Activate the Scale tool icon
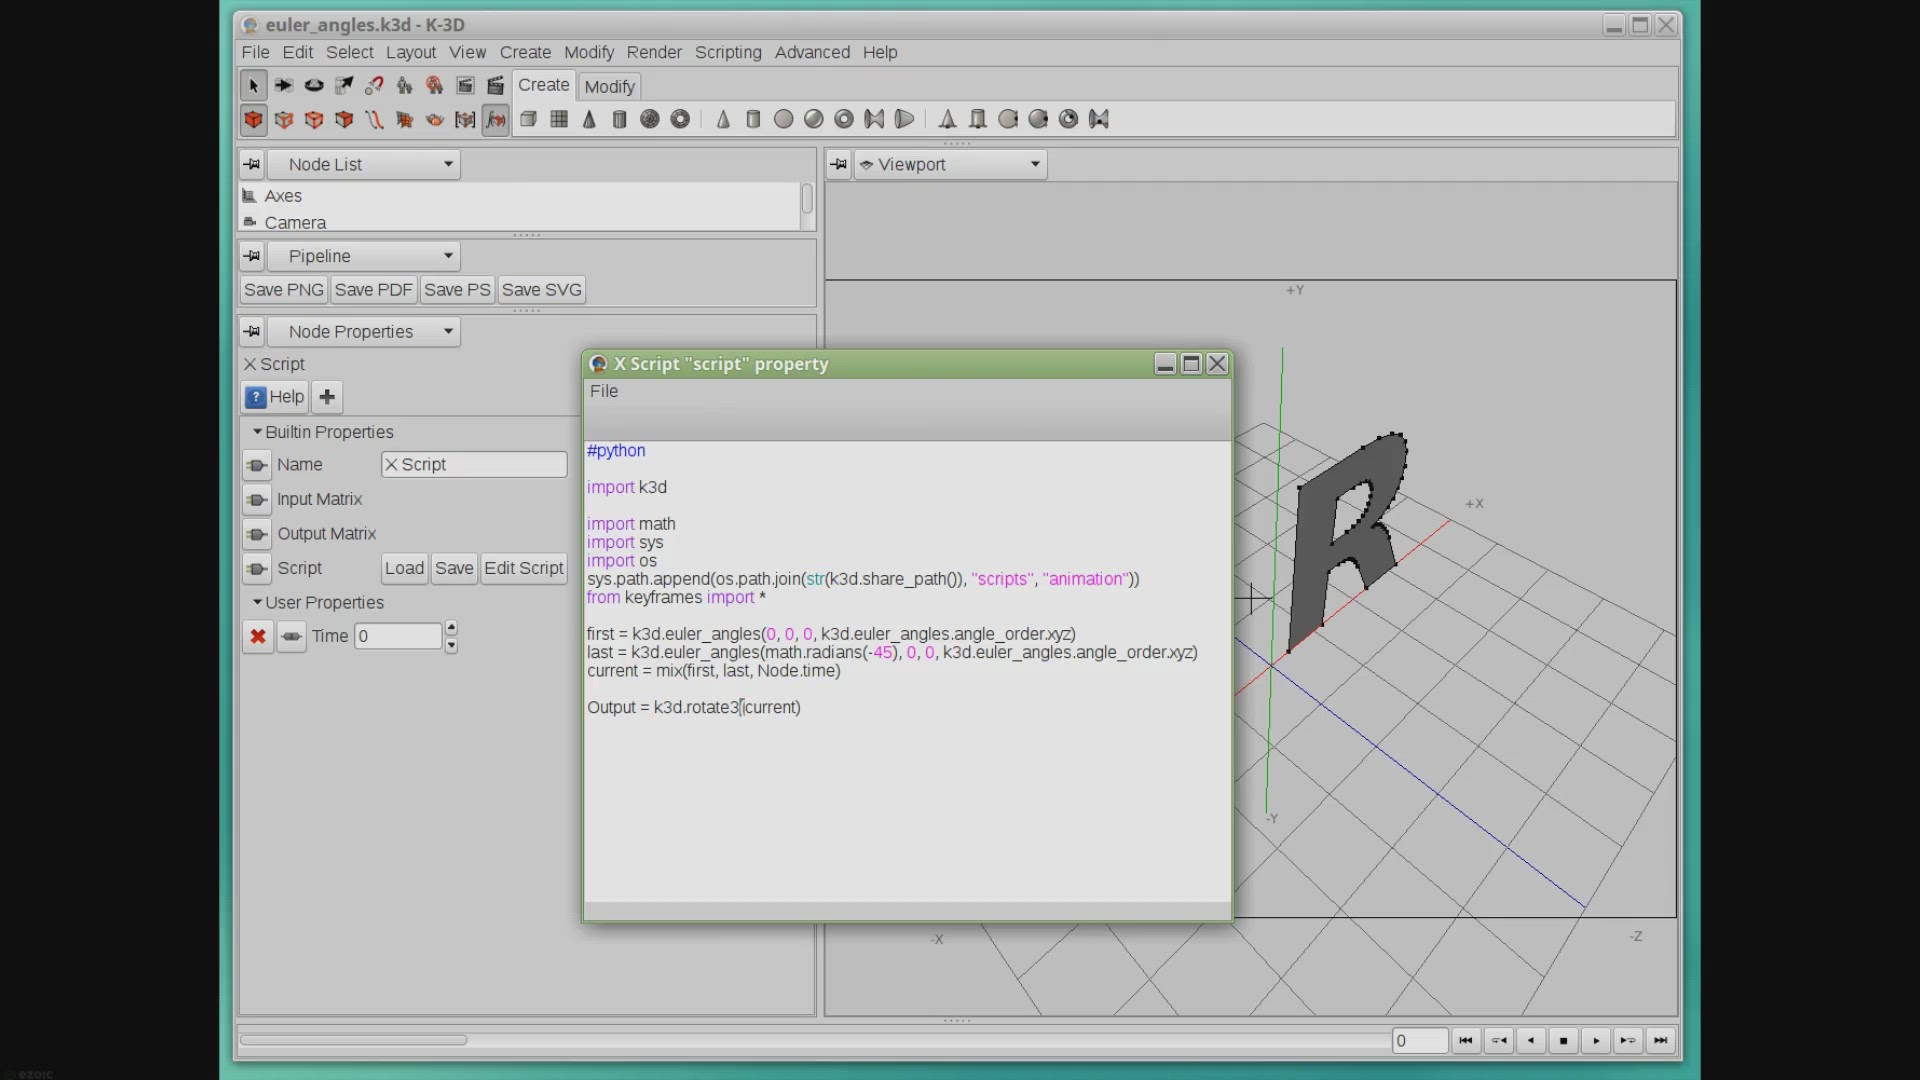This screenshot has height=1080, width=1920. pos(344,86)
